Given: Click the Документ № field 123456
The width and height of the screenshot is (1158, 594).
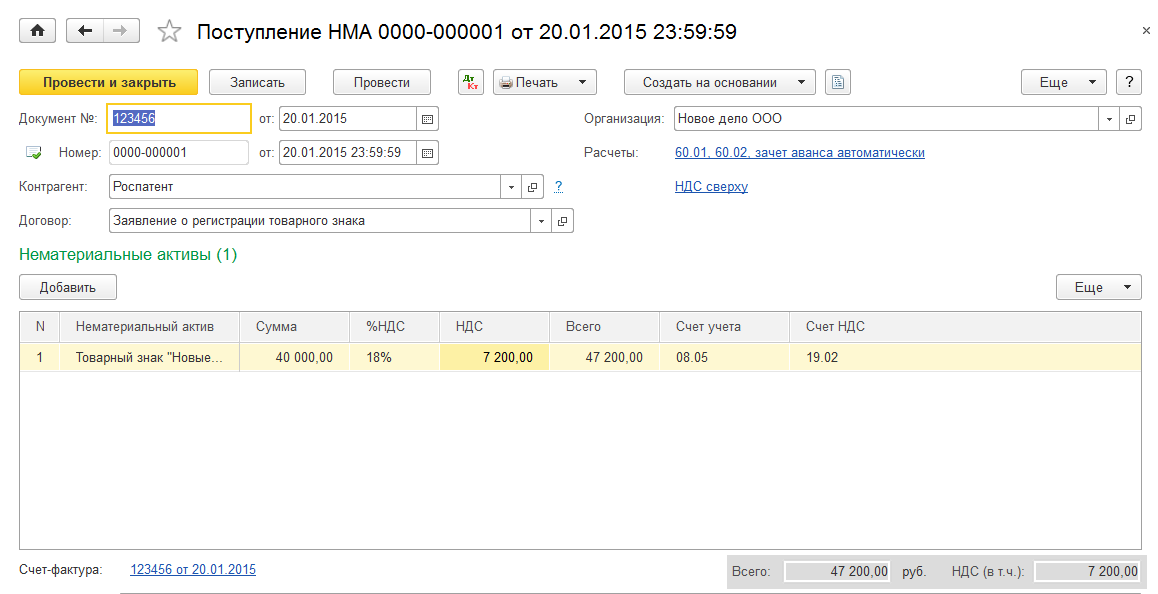Looking at the screenshot, I should pos(179,119).
